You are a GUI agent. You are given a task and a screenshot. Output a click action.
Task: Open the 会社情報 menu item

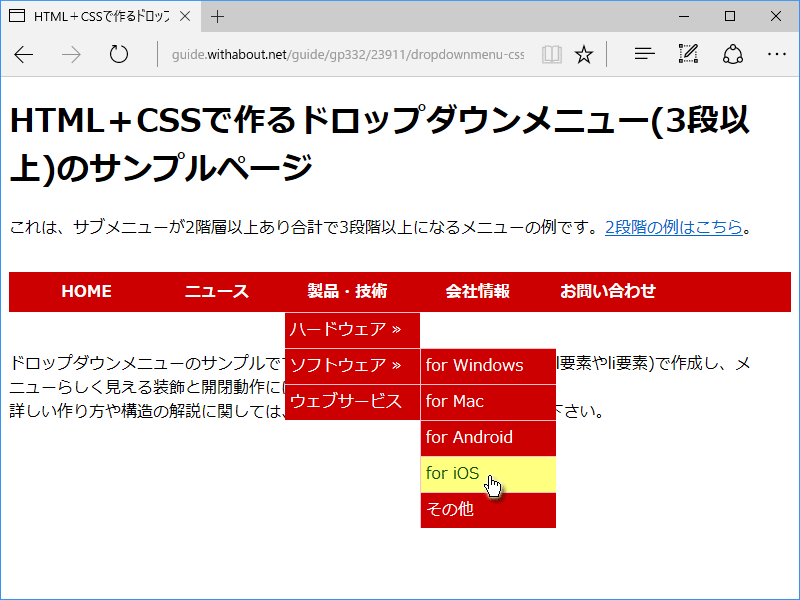pyautogui.click(x=478, y=291)
